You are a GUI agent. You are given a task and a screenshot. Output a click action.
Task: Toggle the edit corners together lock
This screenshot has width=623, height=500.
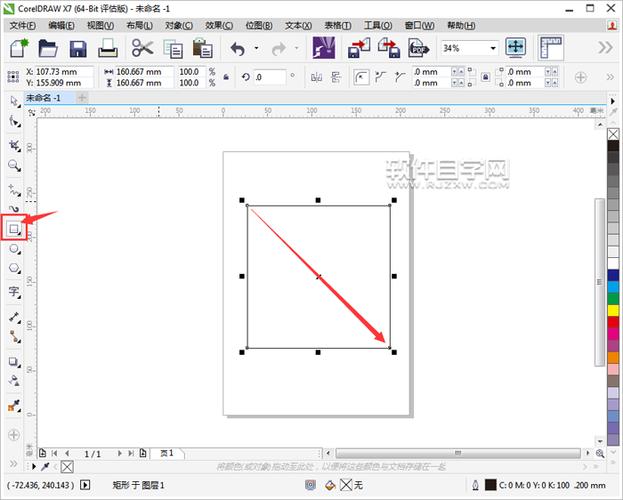point(485,77)
